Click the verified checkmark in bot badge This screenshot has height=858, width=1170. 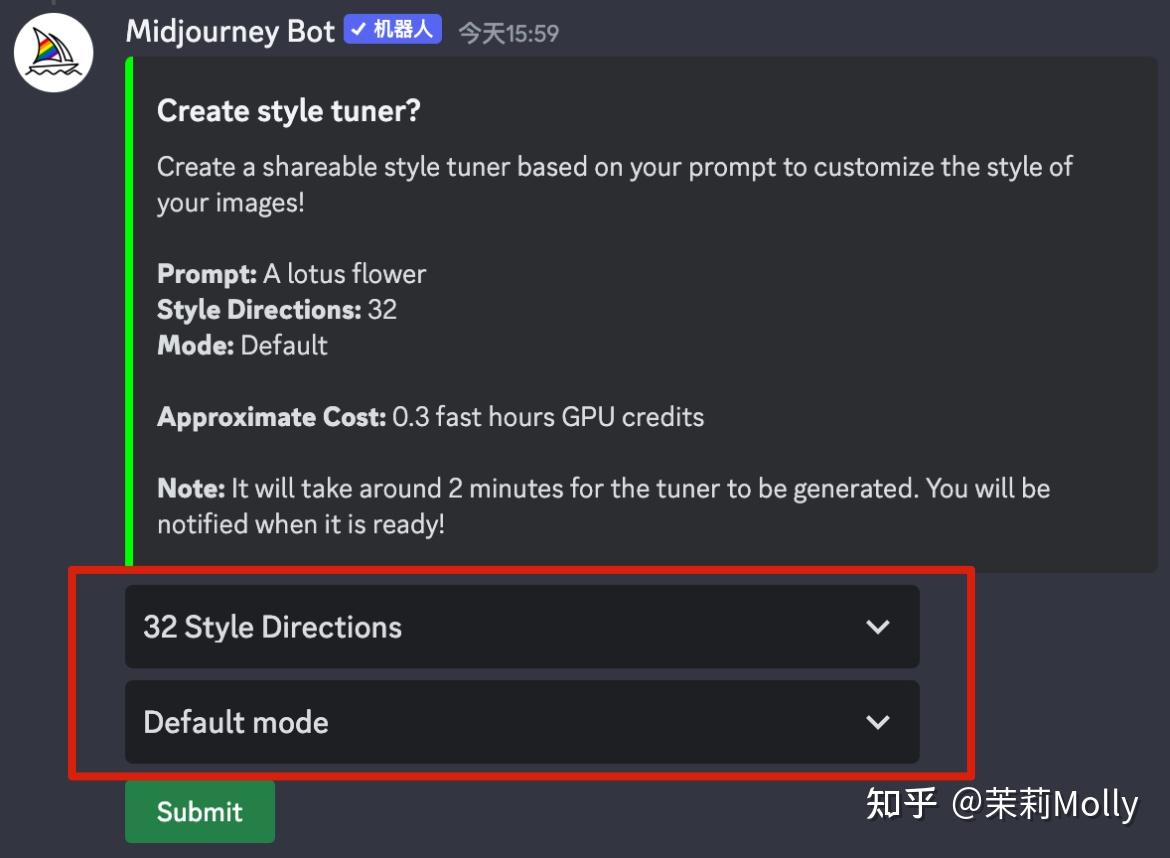[x=358, y=30]
